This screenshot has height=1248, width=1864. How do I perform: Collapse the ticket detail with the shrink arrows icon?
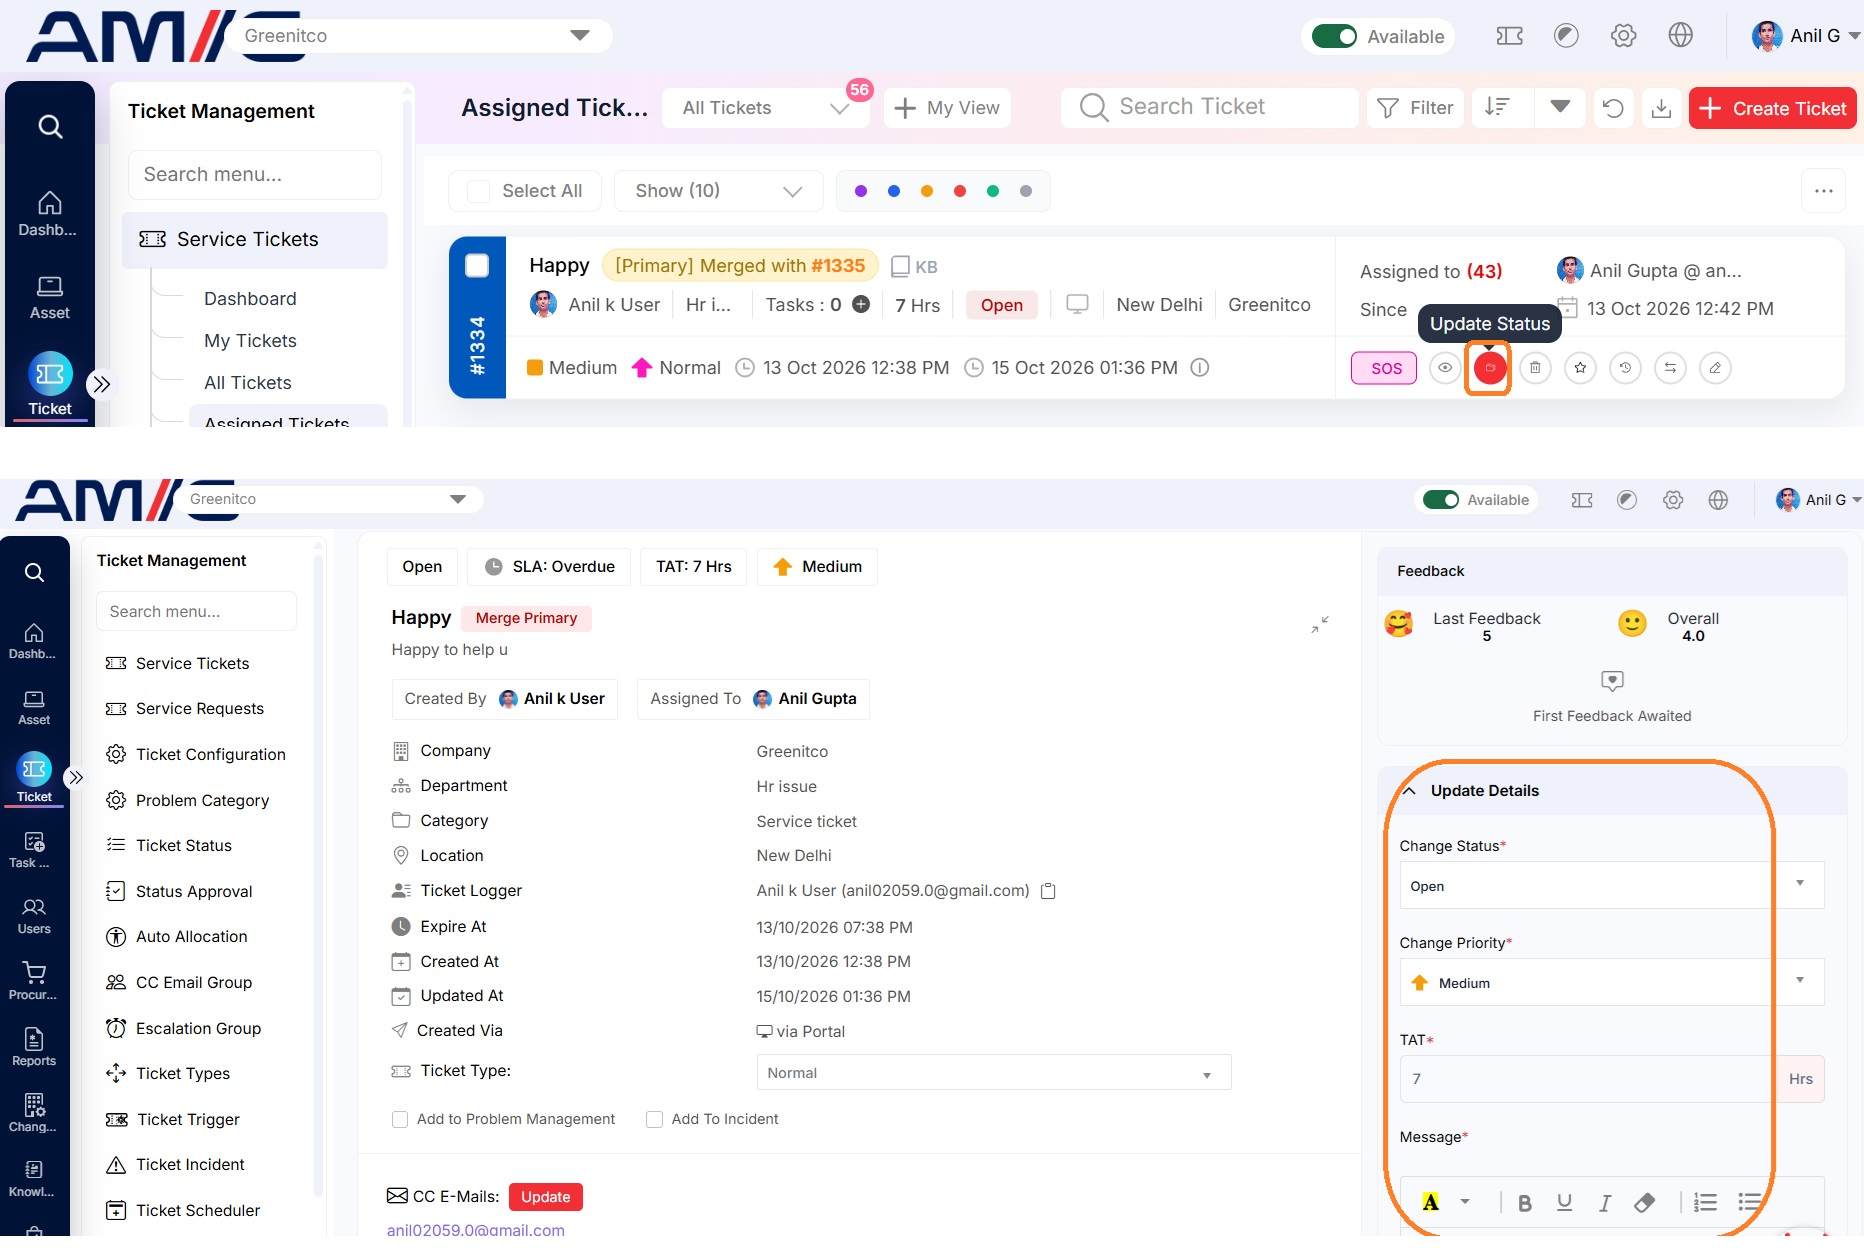(1320, 624)
